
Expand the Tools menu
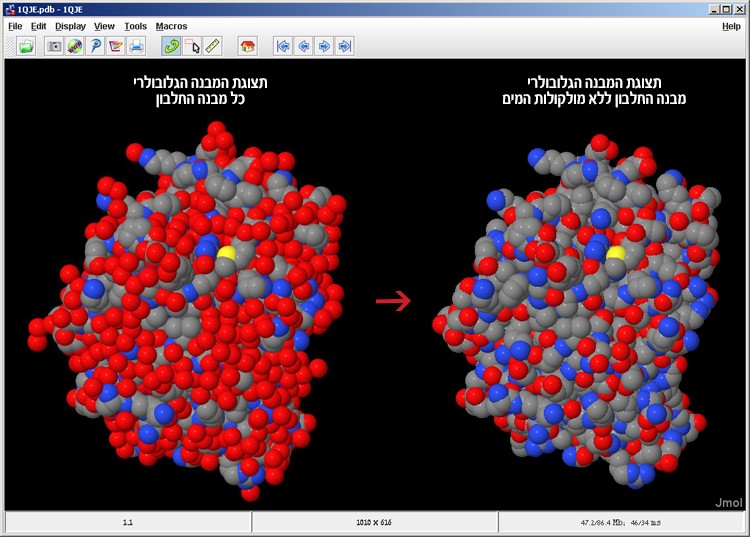pos(135,26)
